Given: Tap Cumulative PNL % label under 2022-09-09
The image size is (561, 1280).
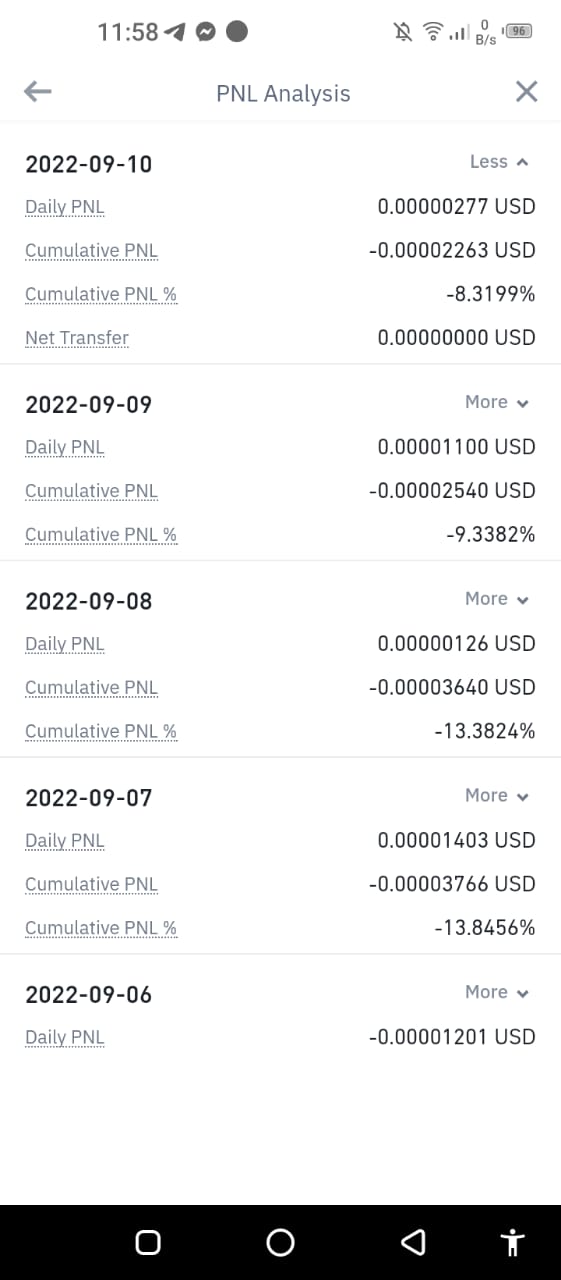Looking at the screenshot, I should tap(101, 535).
